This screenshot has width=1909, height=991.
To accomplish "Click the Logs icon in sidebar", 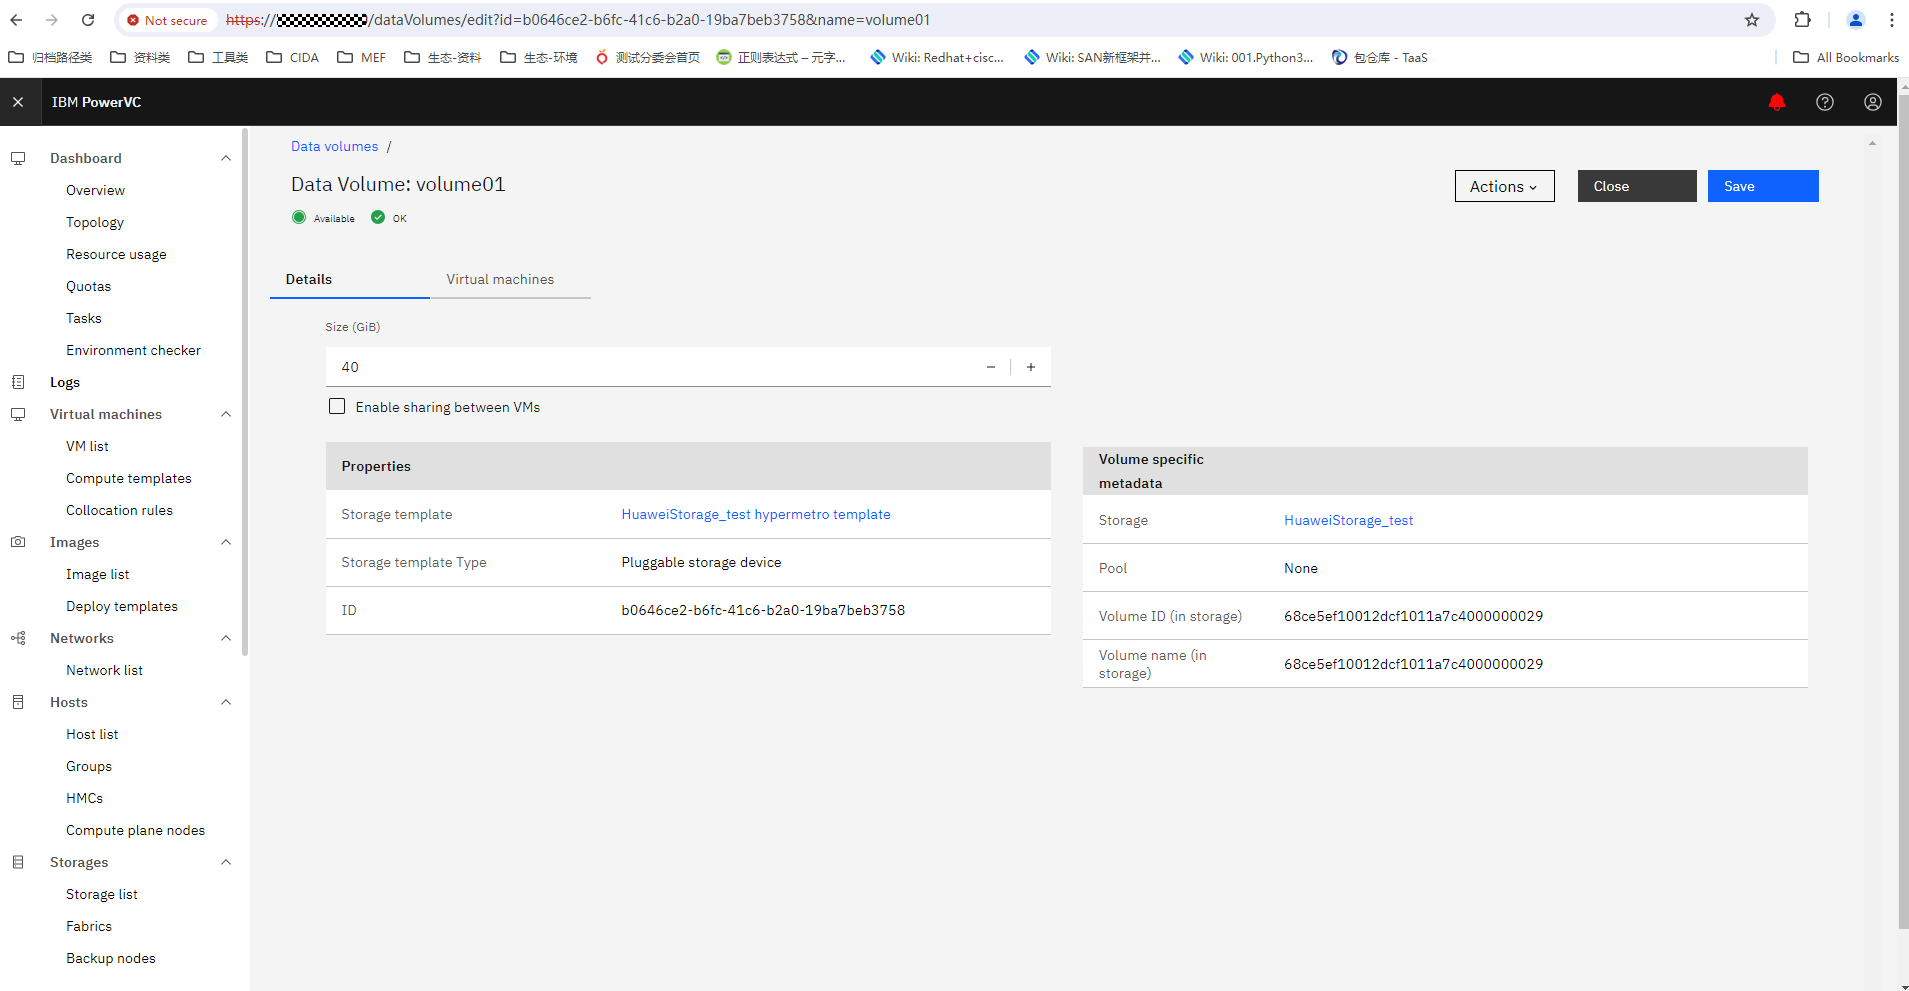I will pyautogui.click(x=18, y=382).
